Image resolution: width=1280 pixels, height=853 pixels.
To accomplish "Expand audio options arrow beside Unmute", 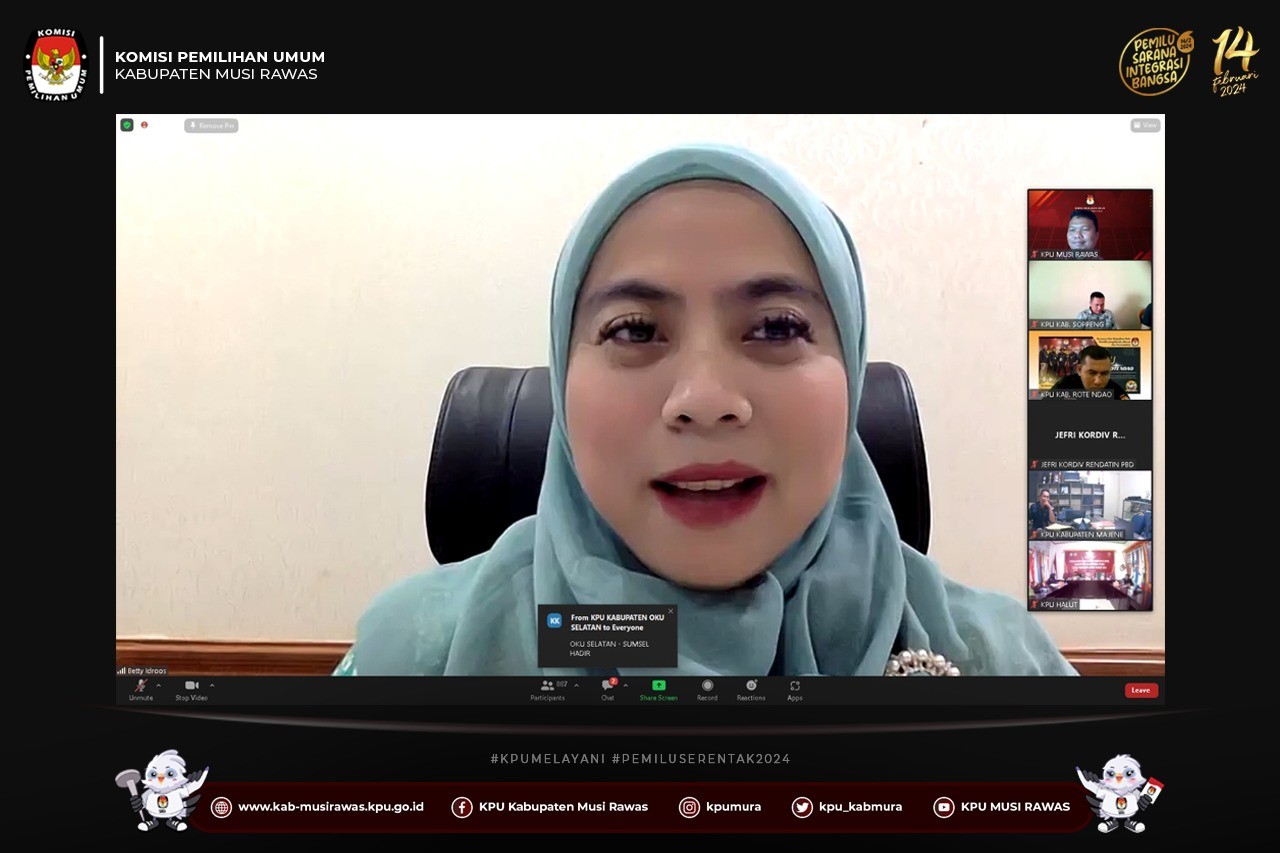I will [x=159, y=686].
